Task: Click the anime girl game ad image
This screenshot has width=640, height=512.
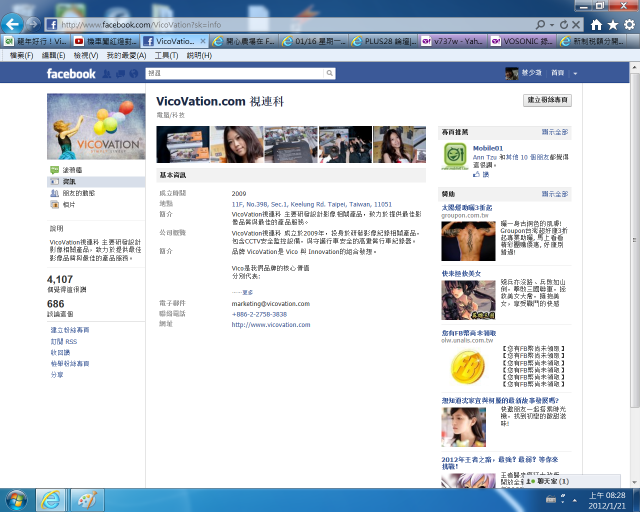Action: (x=468, y=300)
